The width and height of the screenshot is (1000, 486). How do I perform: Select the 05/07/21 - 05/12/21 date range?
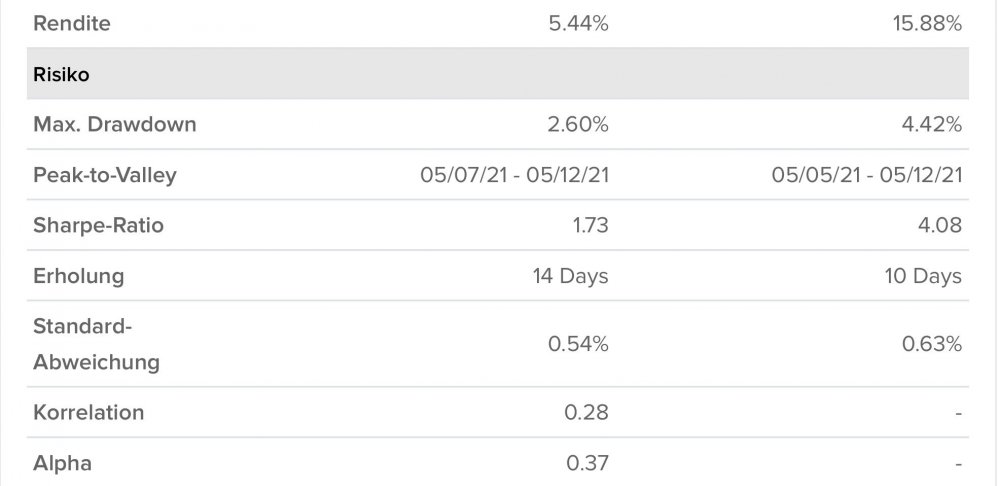515,175
